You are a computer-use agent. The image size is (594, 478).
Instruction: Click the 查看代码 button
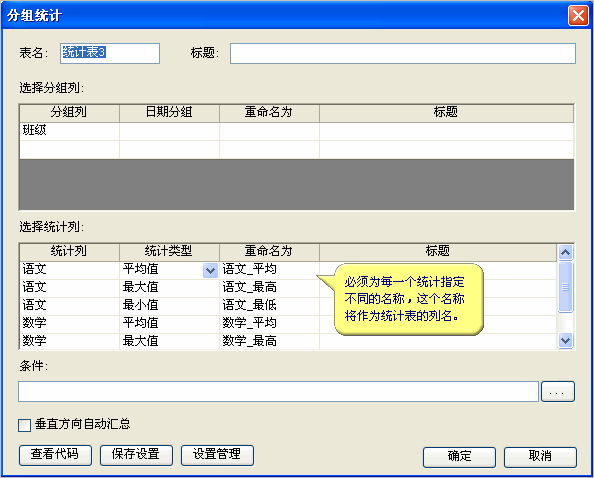(x=55, y=455)
